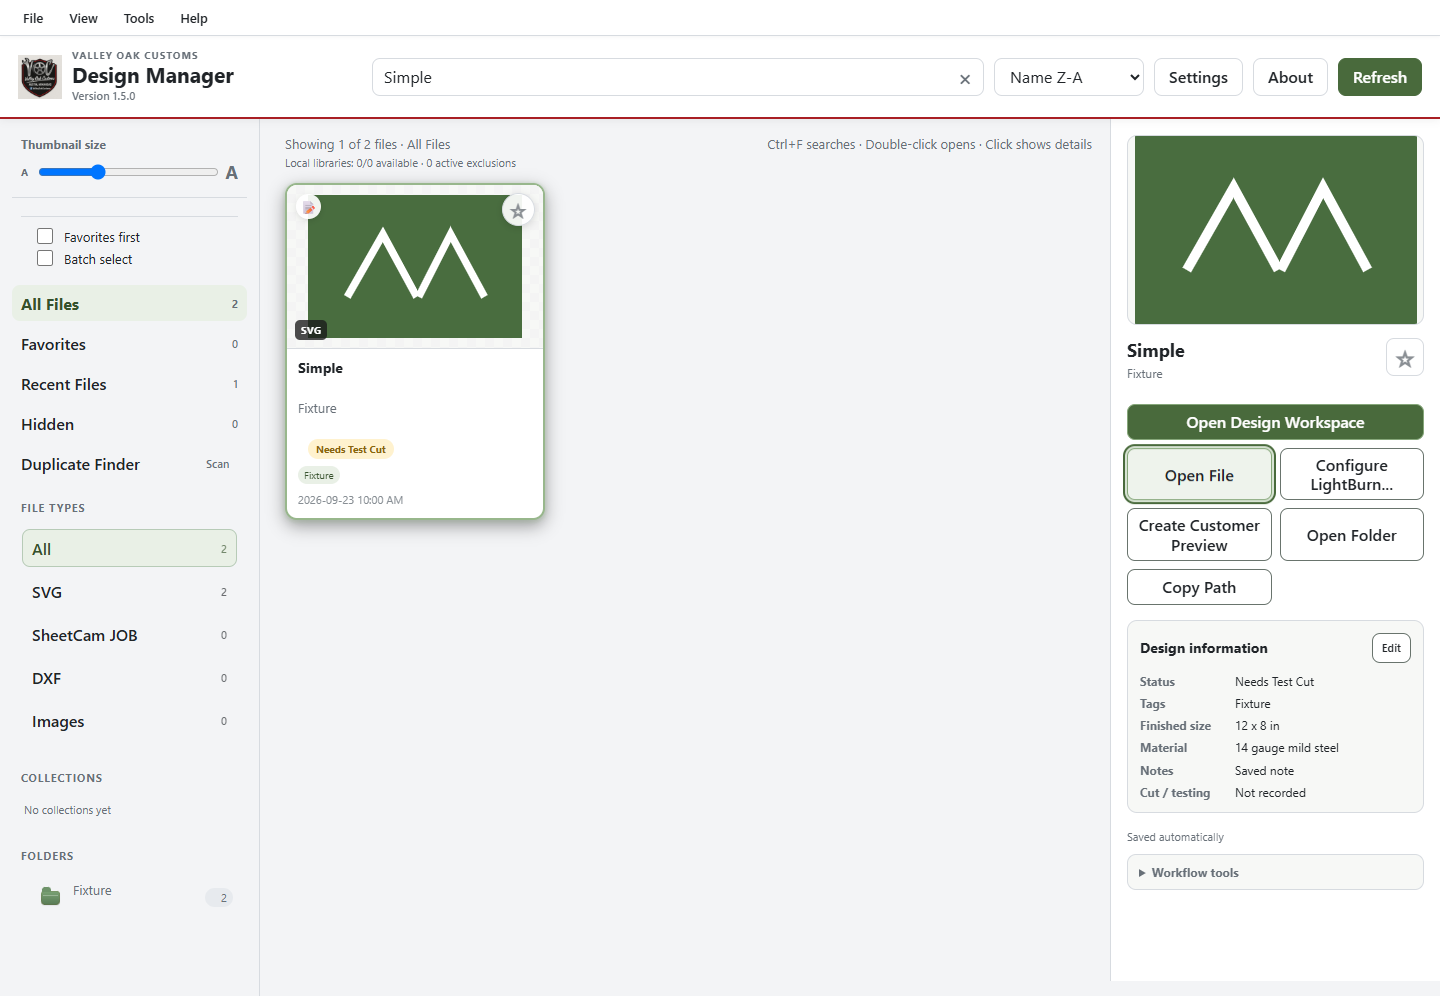Image resolution: width=1440 pixels, height=996 pixels.
Task: Click the Valley Oak Customs logo icon
Action: coord(40,77)
